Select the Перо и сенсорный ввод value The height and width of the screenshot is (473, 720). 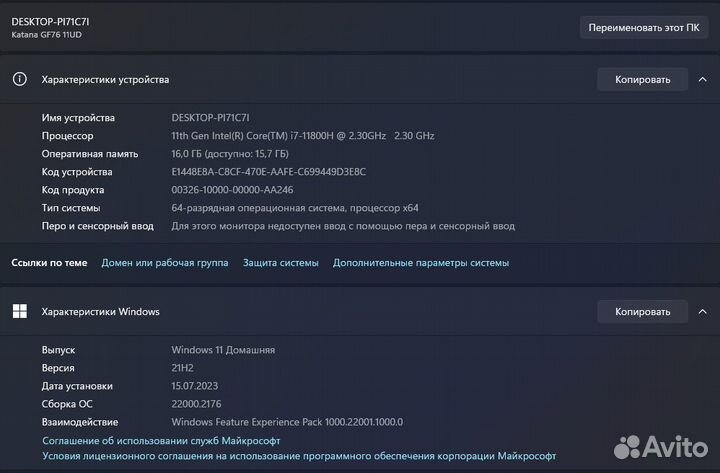pyautogui.click(x=343, y=226)
